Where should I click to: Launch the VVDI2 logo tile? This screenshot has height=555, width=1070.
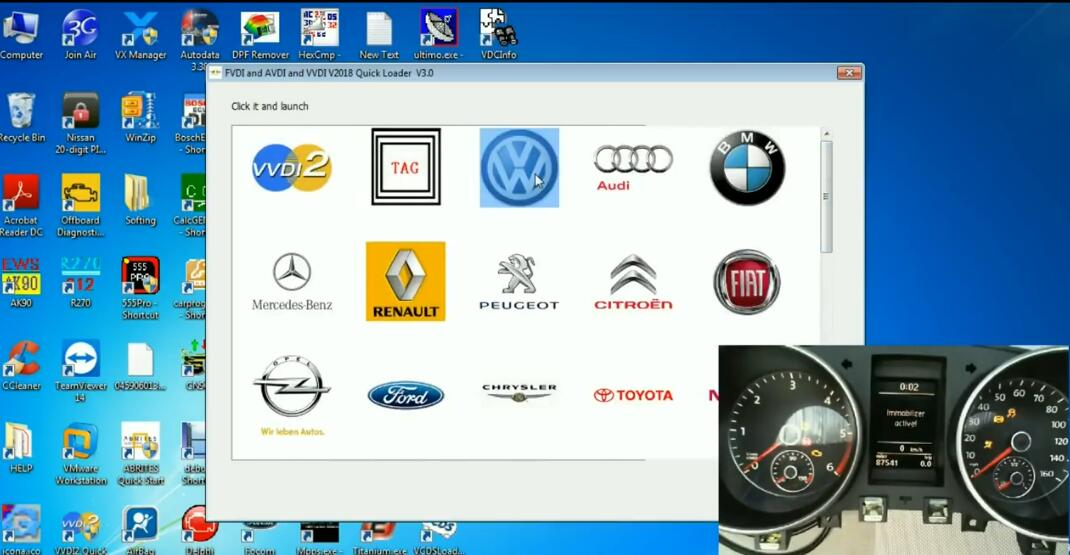point(291,168)
